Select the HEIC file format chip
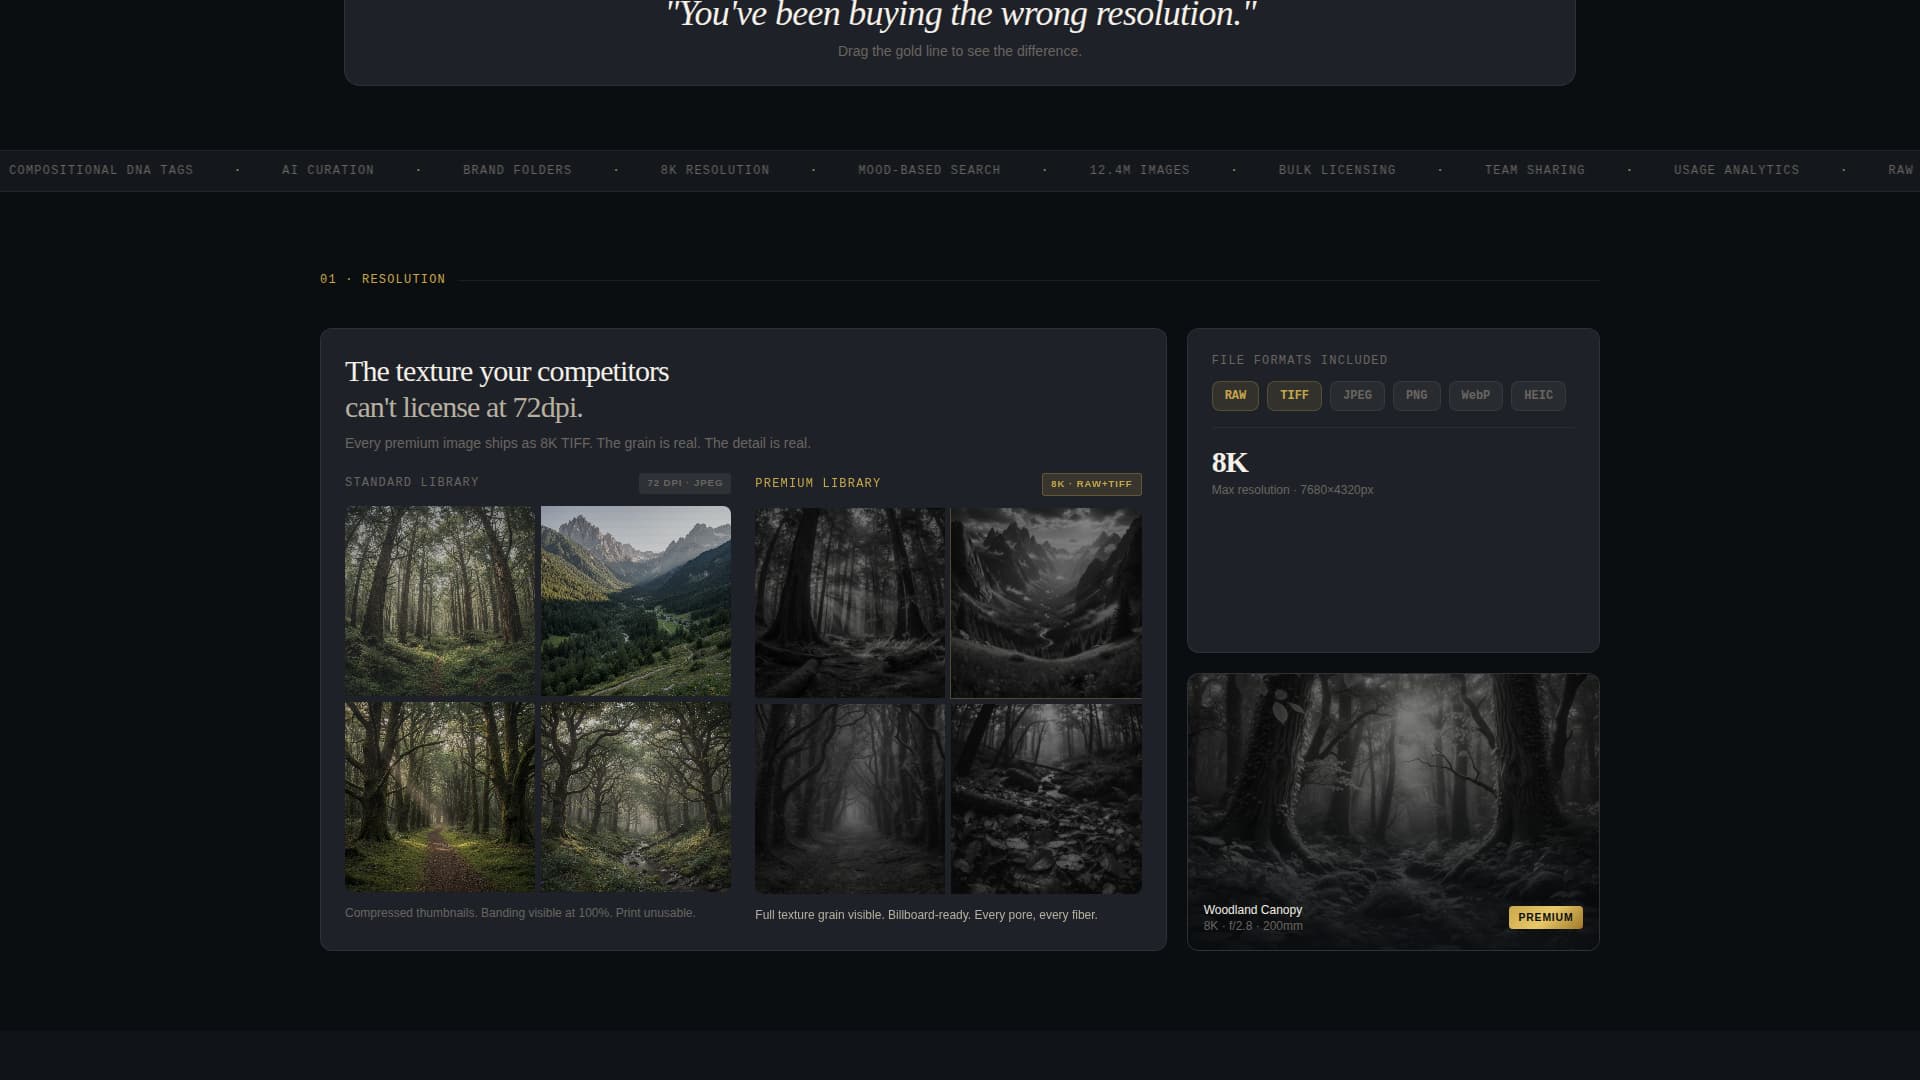Screen dimensions: 1920x1080 (1538, 395)
